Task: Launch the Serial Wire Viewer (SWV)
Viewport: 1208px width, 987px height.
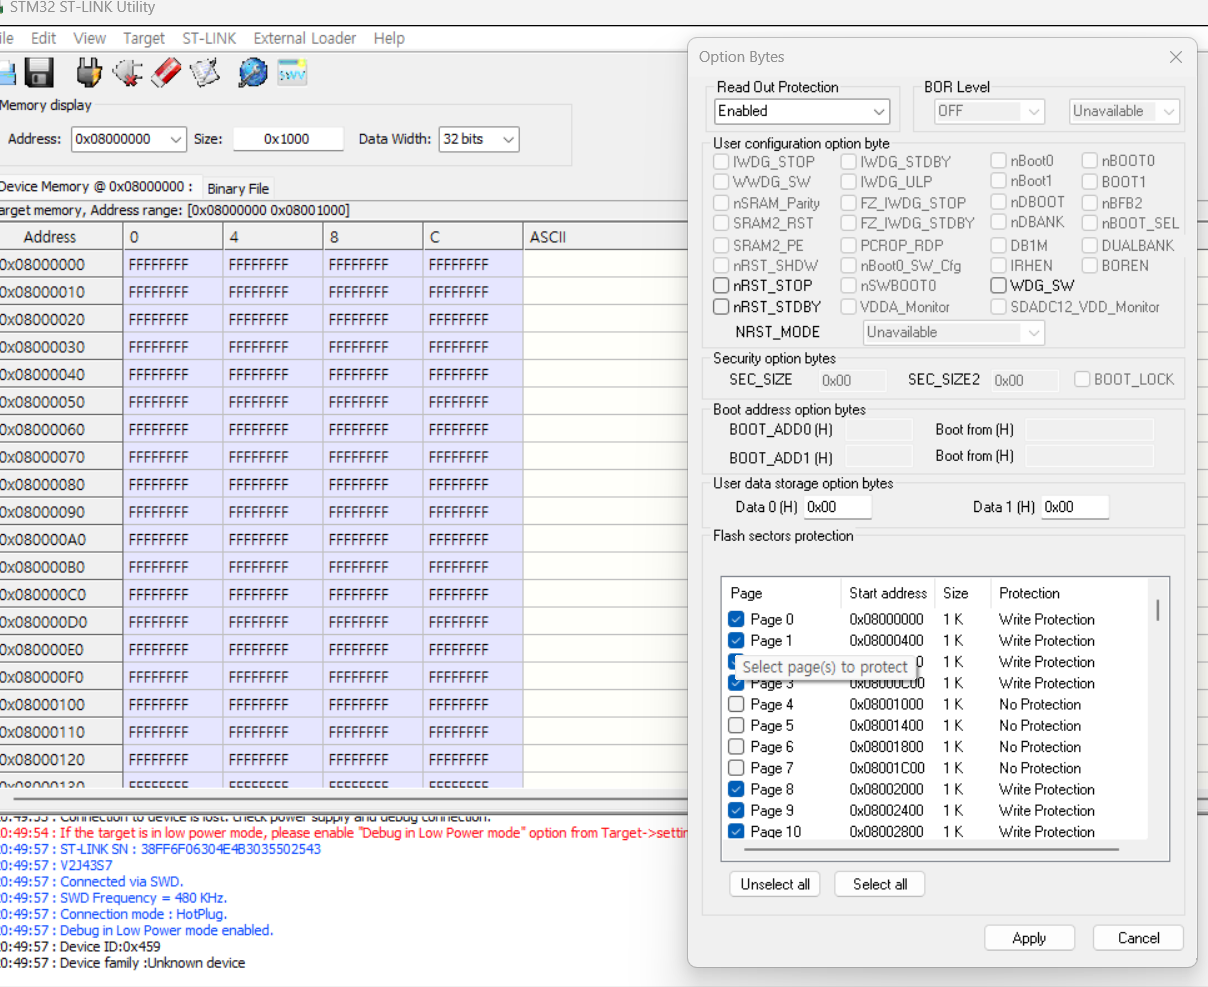Action: (291, 71)
